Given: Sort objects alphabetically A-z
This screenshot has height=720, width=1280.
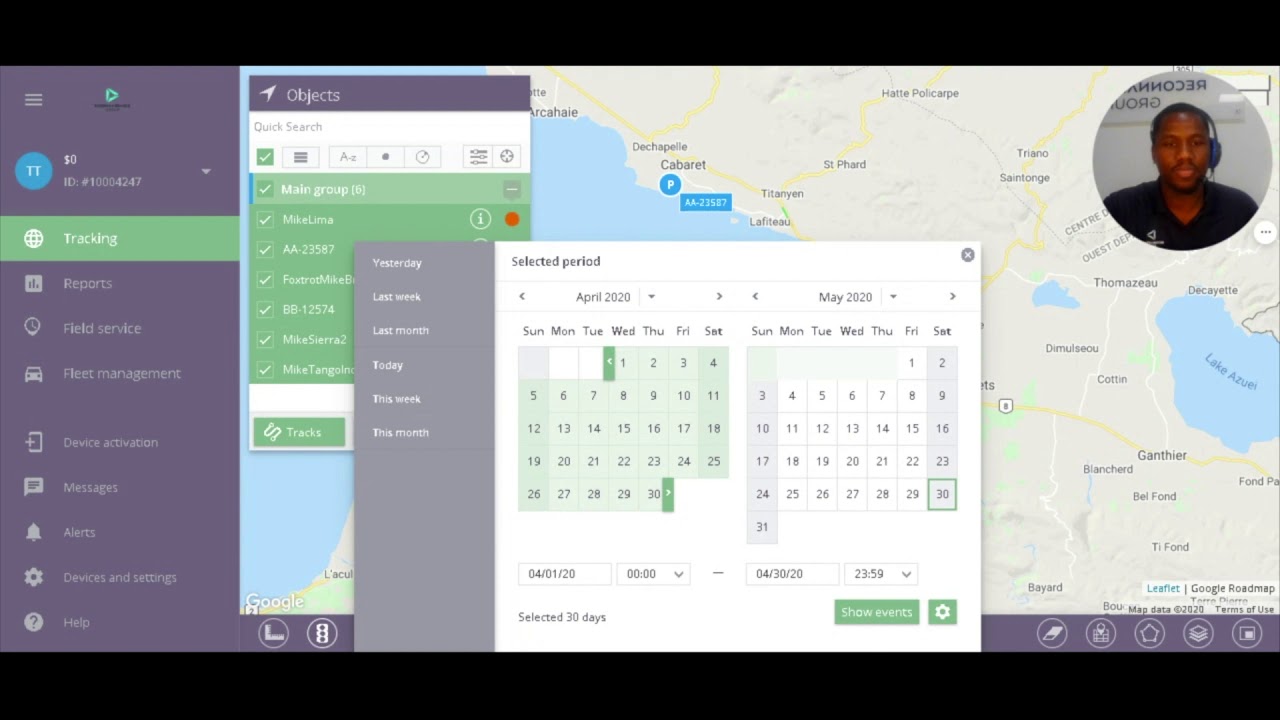Looking at the screenshot, I should click(x=348, y=157).
